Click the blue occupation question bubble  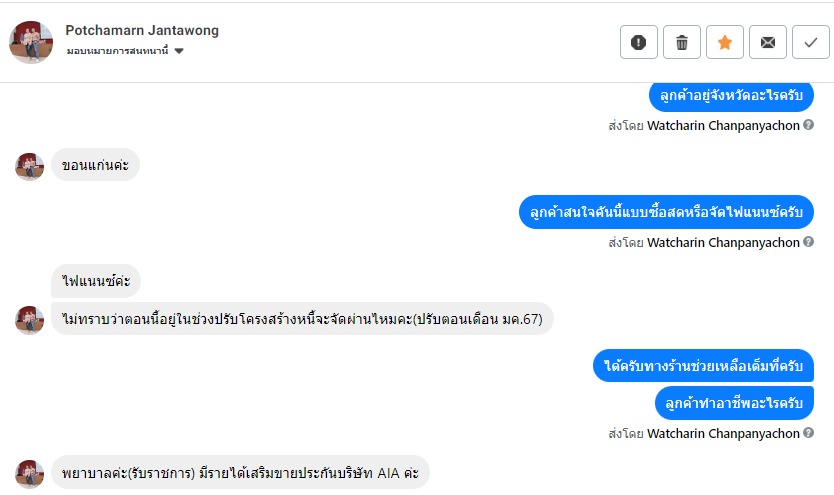click(734, 403)
